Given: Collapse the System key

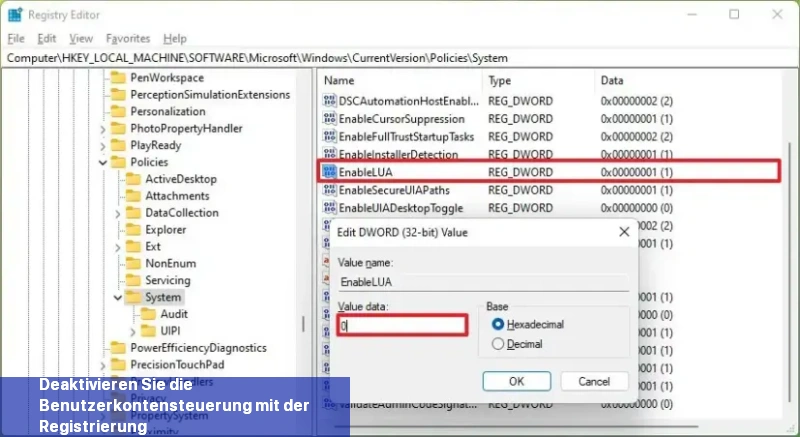Looking at the screenshot, I should pos(118,297).
